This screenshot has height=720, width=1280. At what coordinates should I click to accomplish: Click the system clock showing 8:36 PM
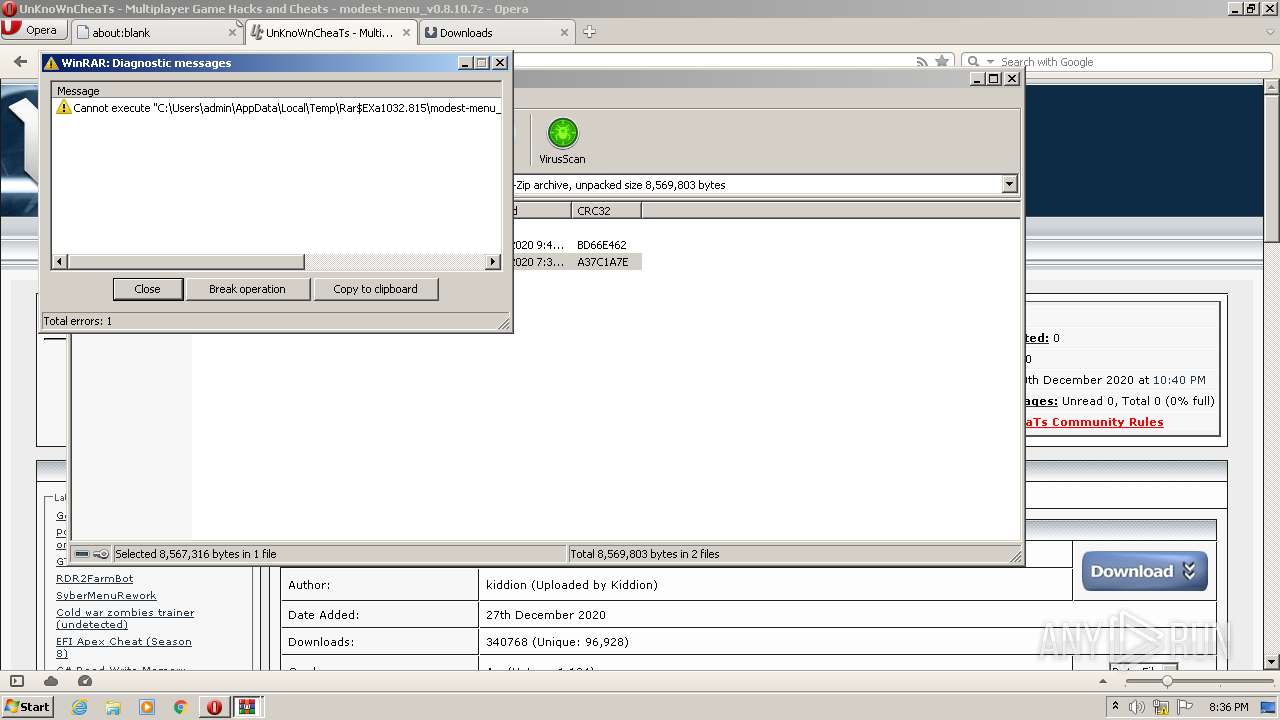(x=1229, y=707)
